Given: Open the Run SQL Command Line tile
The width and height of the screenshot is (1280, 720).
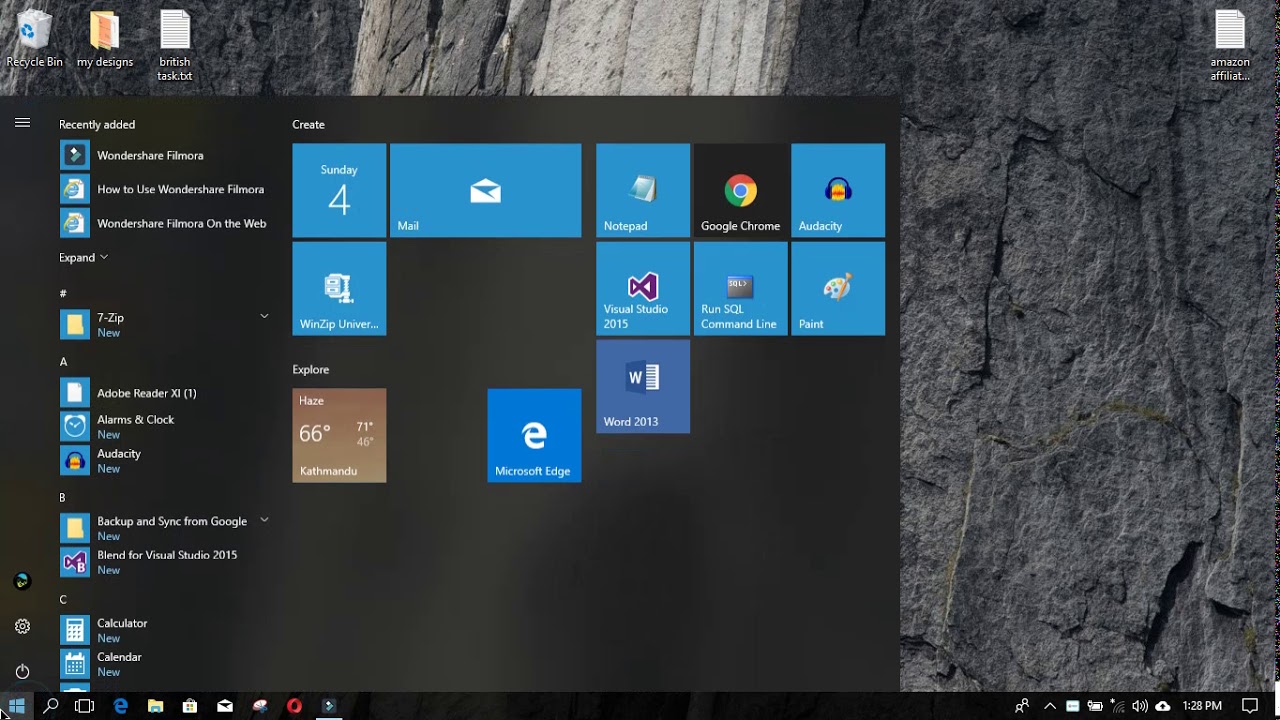Looking at the screenshot, I should coord(740,288).
